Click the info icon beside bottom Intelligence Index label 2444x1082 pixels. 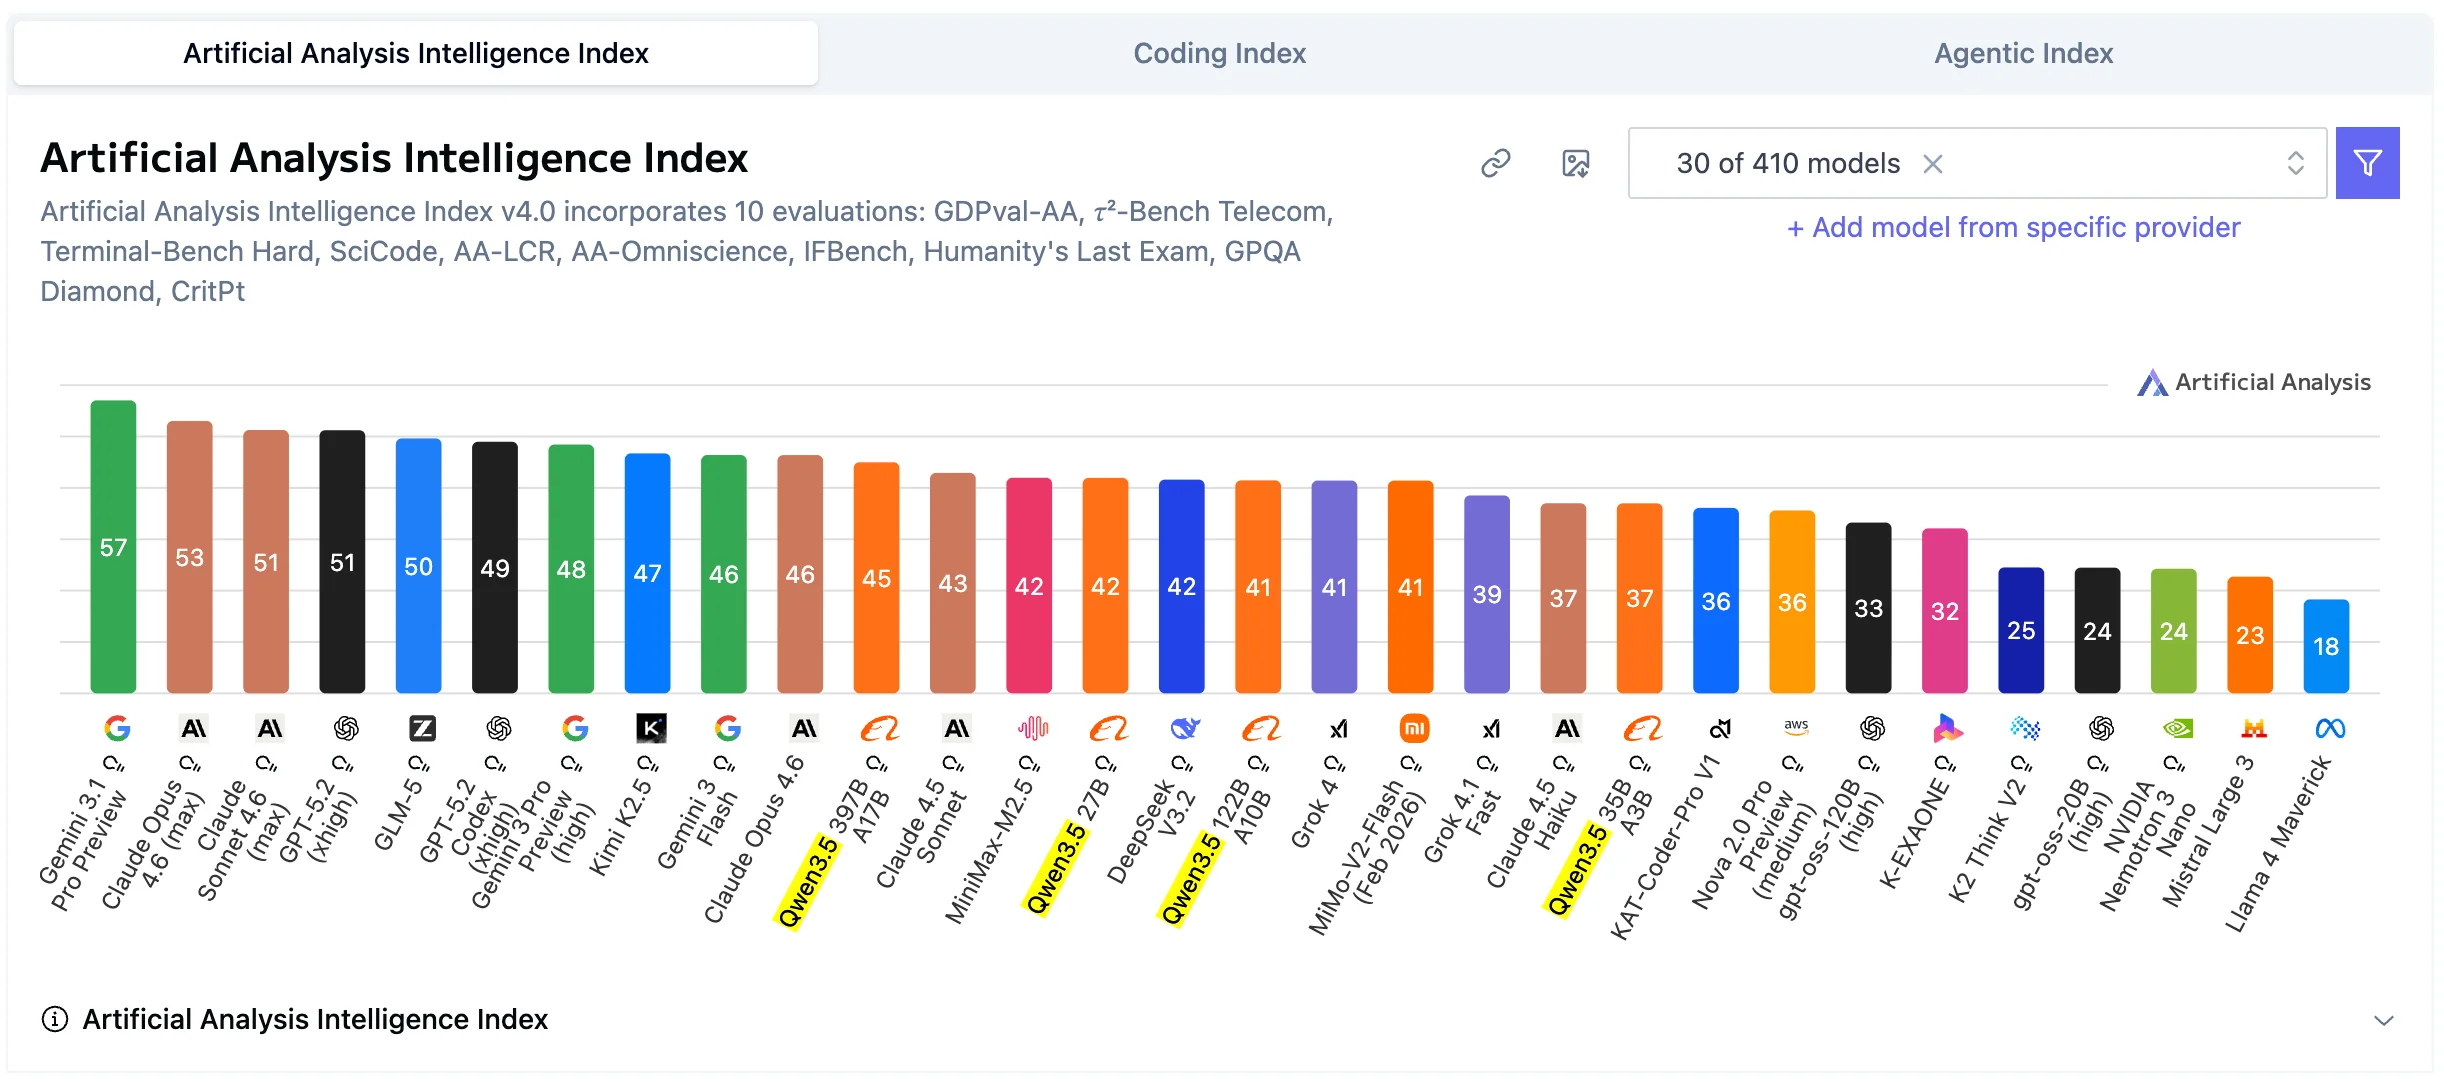click(x=55, y=1019)
